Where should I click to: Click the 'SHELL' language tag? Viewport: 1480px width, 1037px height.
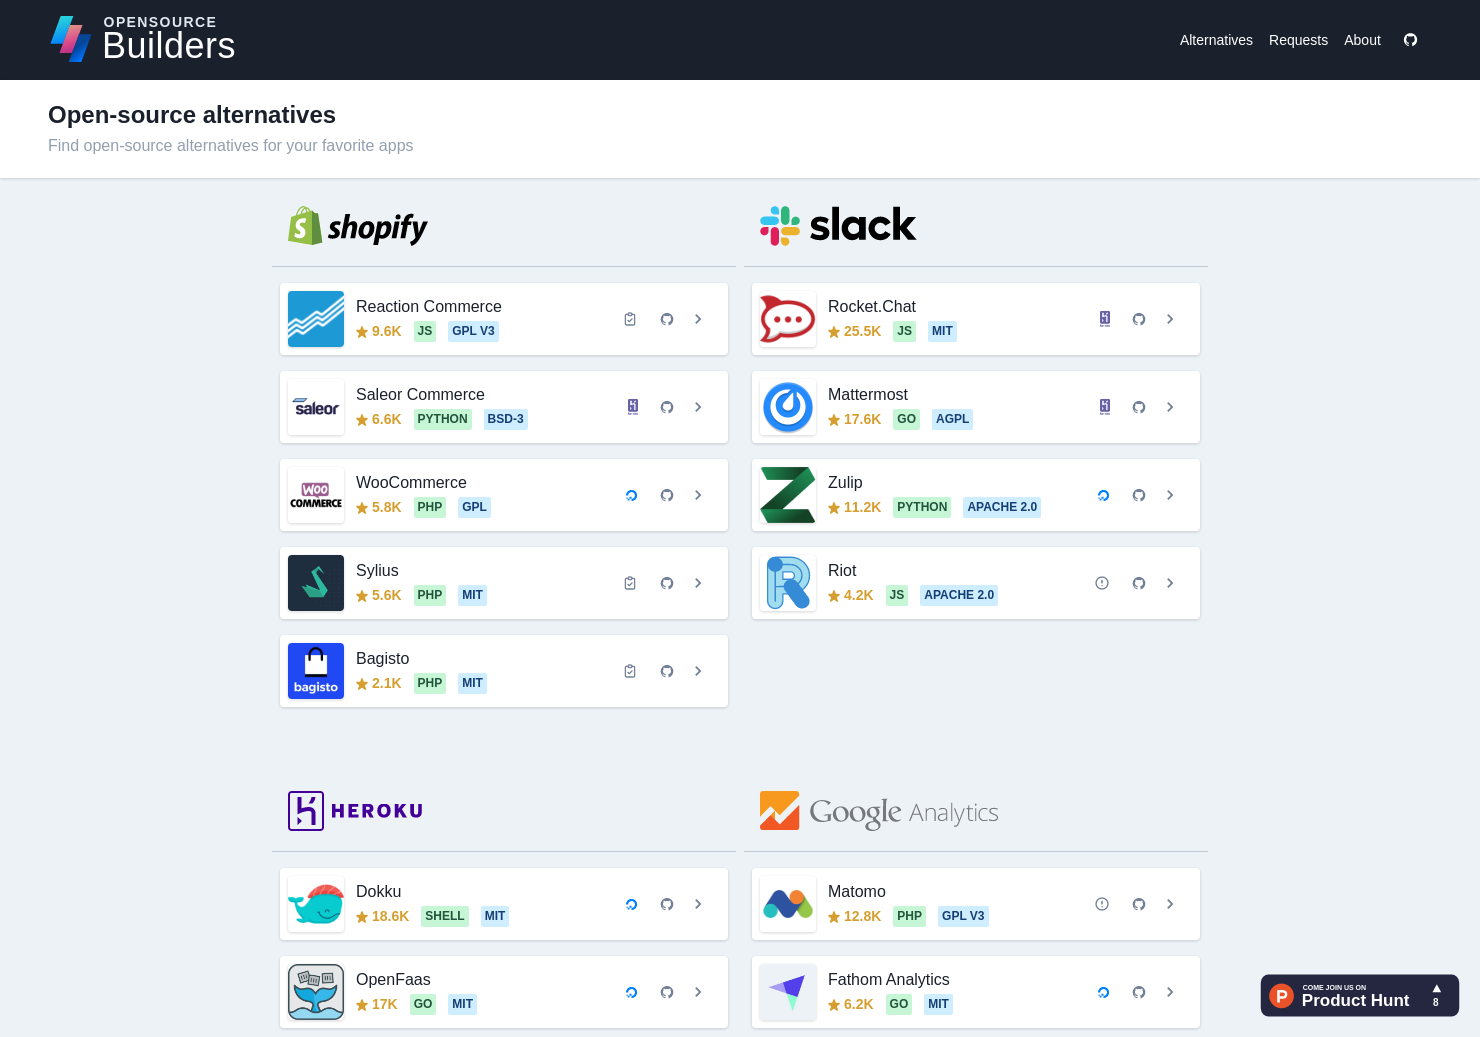pyautogui.click(x=445, y=916)
